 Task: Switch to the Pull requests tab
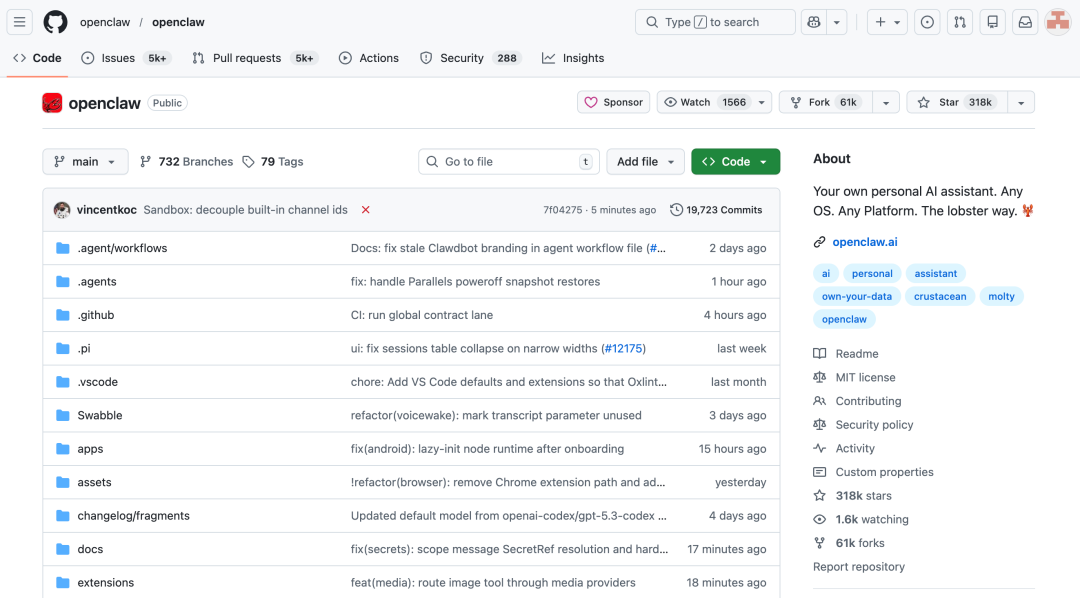(255, 58)
